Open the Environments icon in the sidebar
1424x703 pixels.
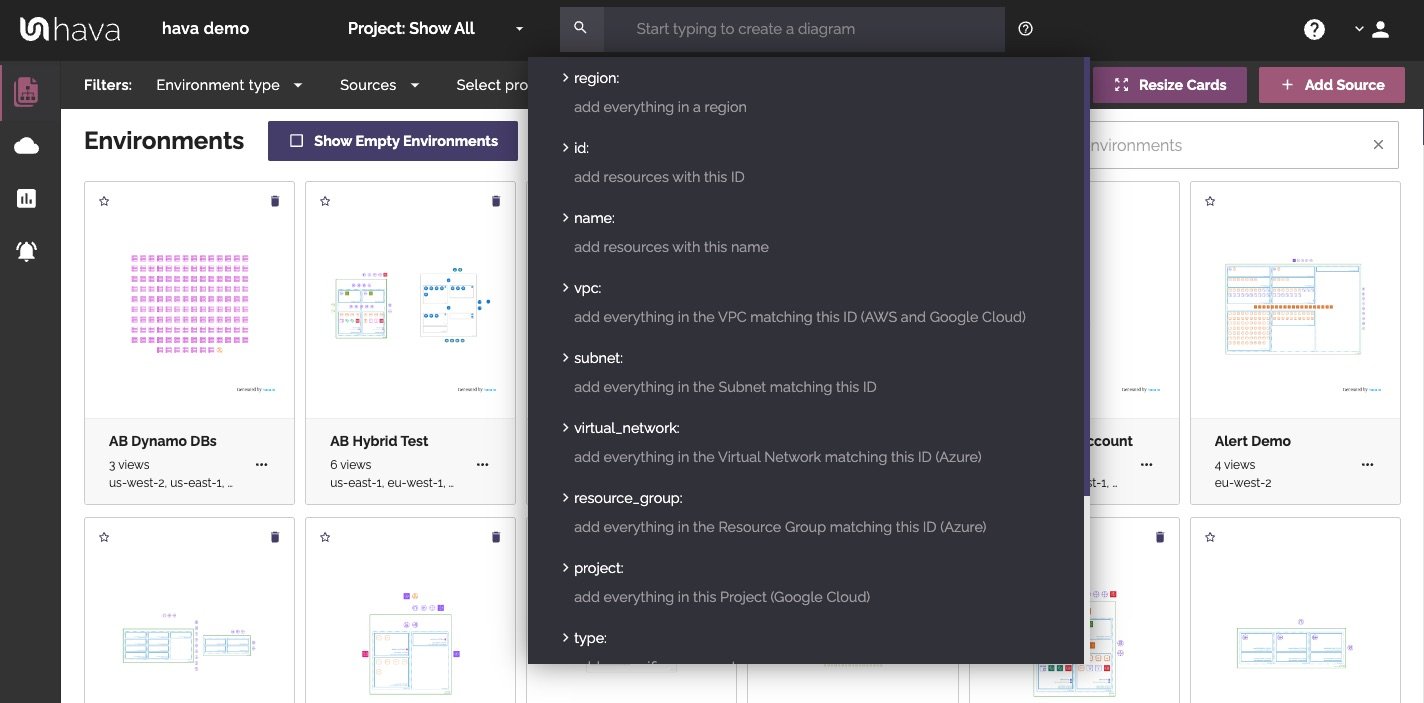point(27,92)
